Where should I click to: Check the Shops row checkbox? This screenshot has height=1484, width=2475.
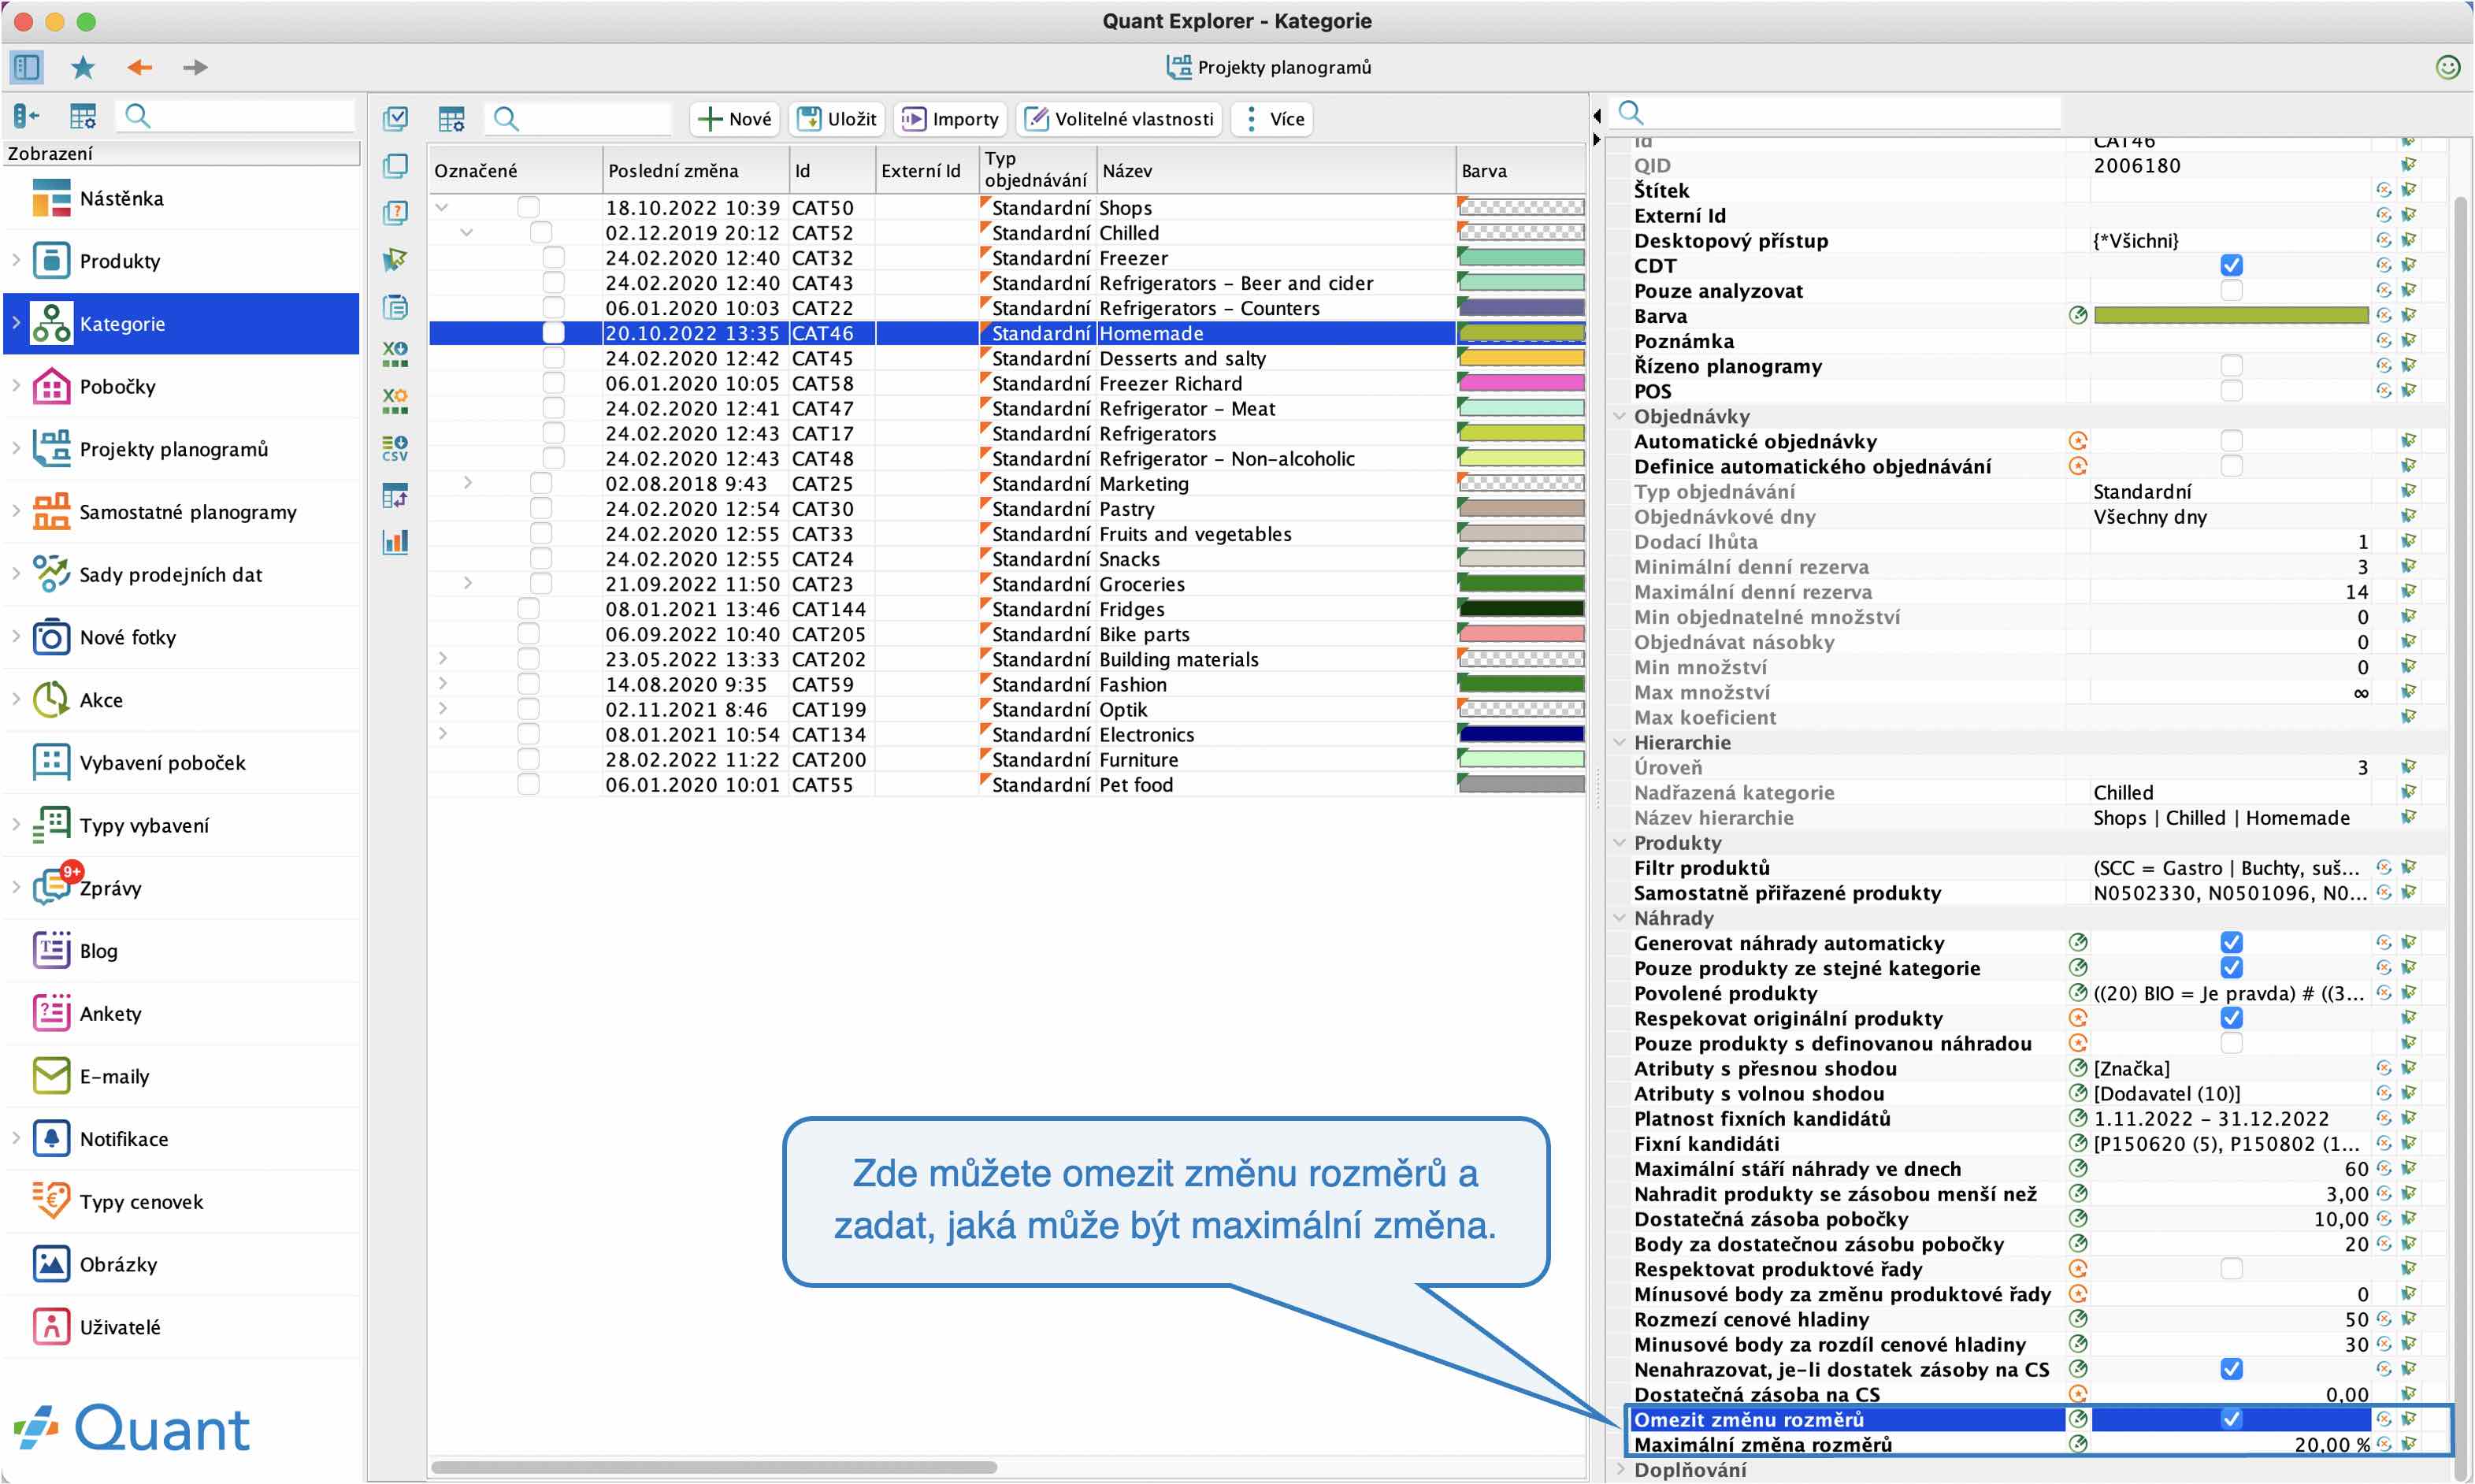point(528,207)
